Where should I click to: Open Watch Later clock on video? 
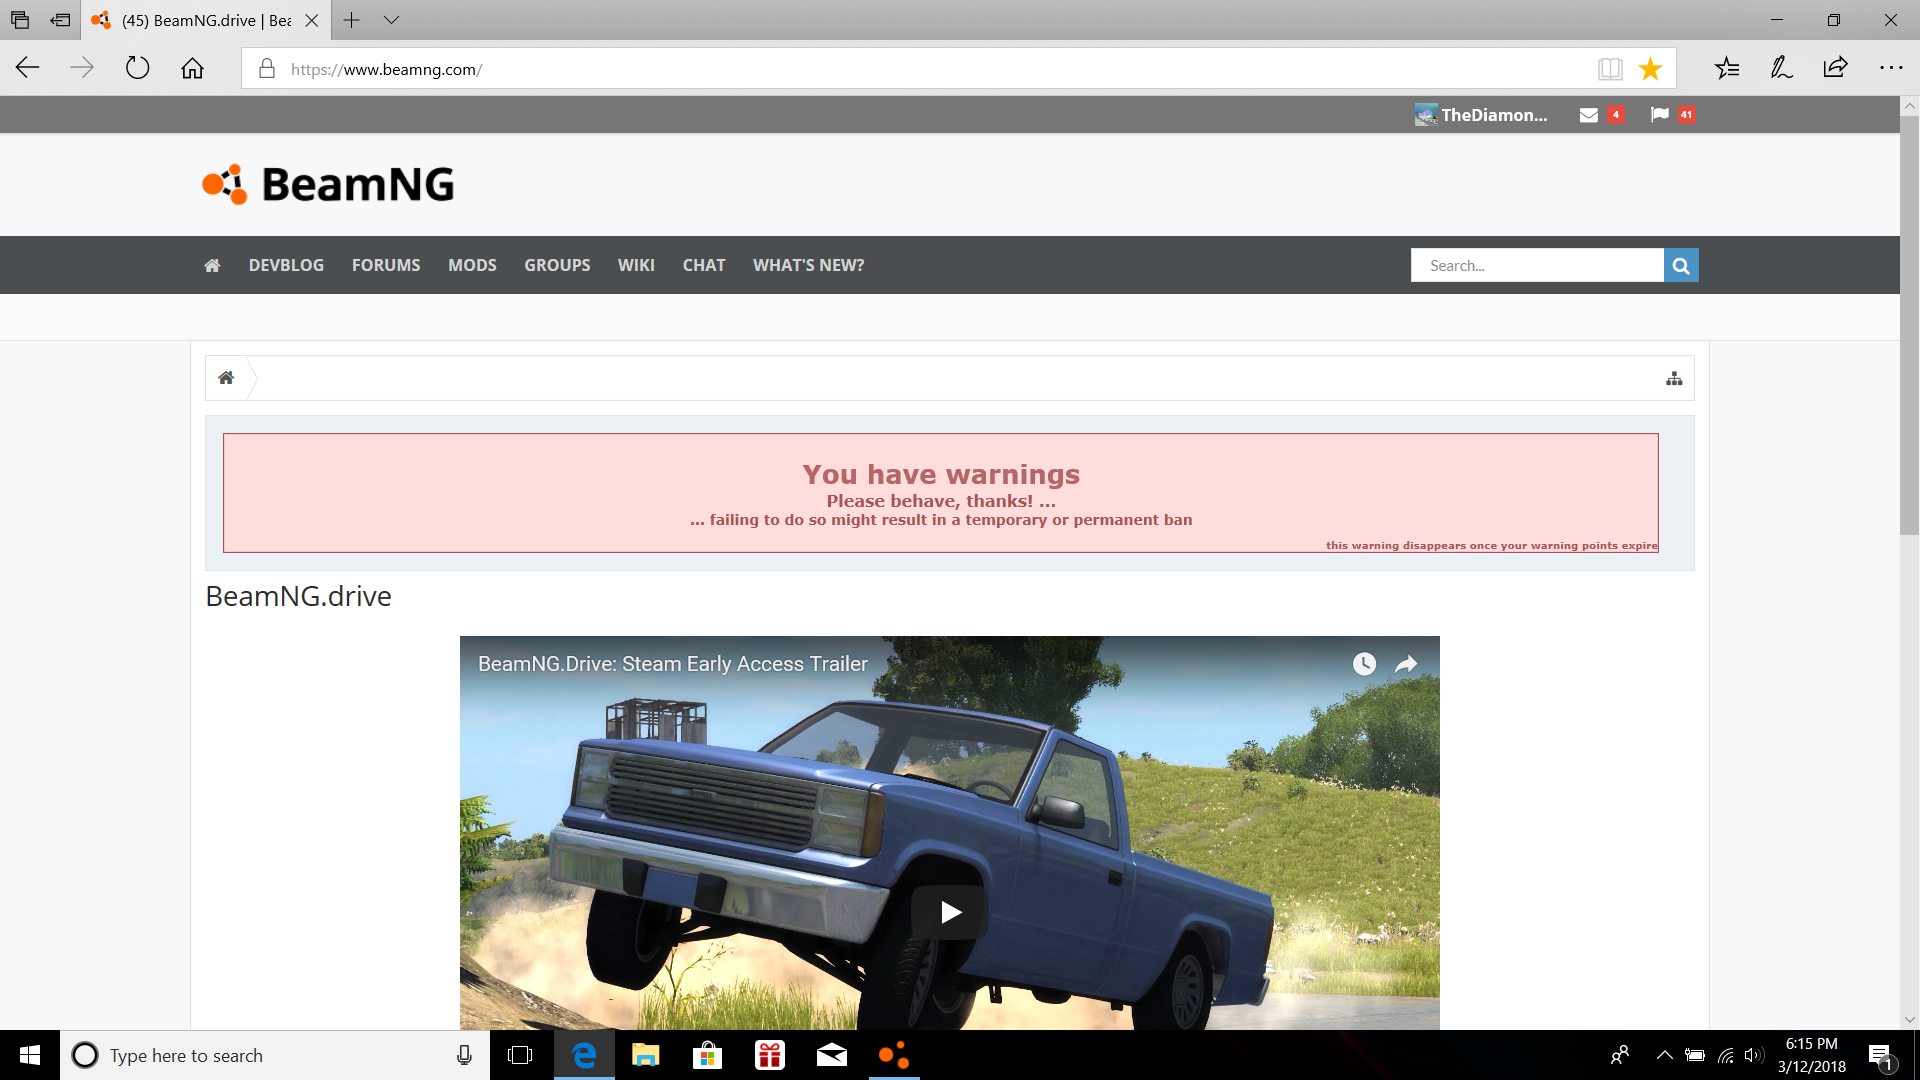(1364, 664)
